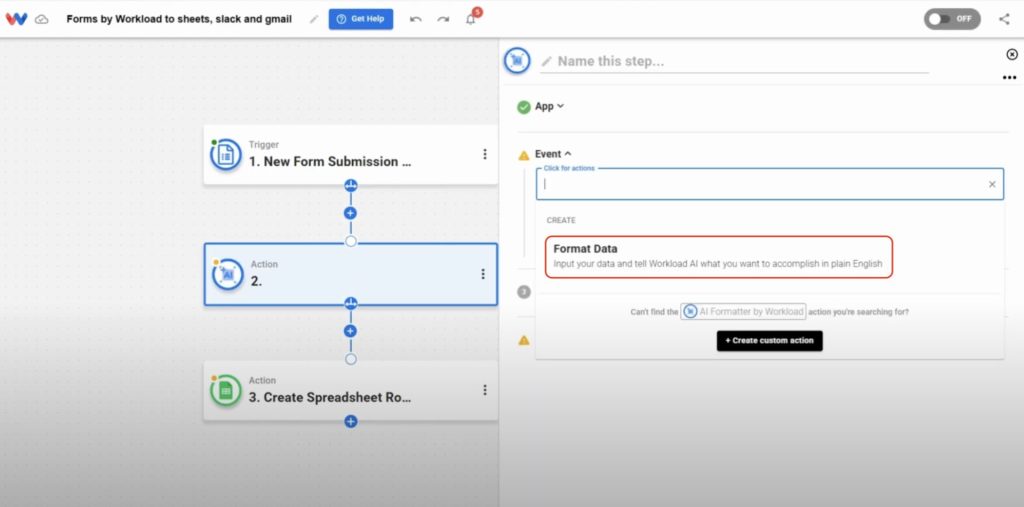Add a step between trigger and step 2

(x=351, y=213)
